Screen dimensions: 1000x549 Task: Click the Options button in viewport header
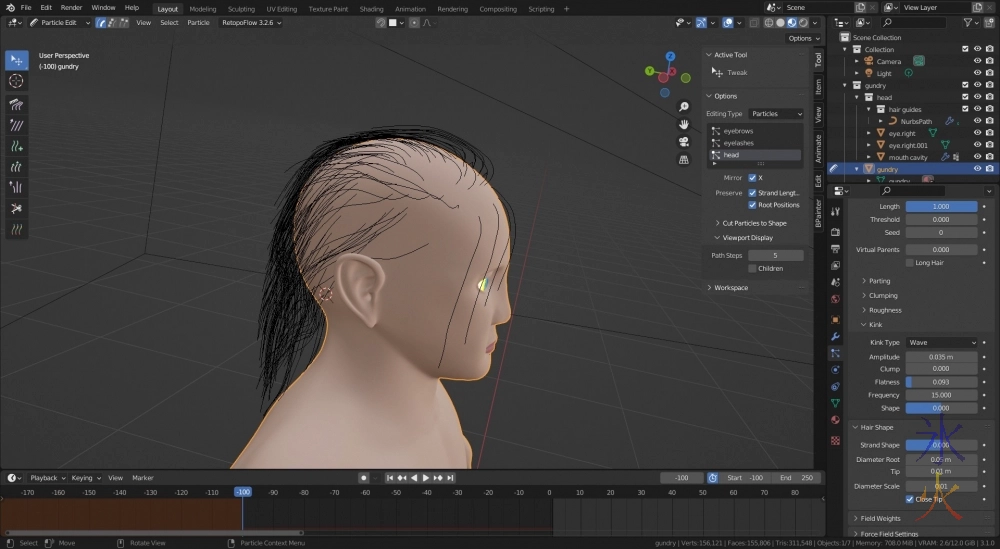pyautogui.click(x=802, y=38)
